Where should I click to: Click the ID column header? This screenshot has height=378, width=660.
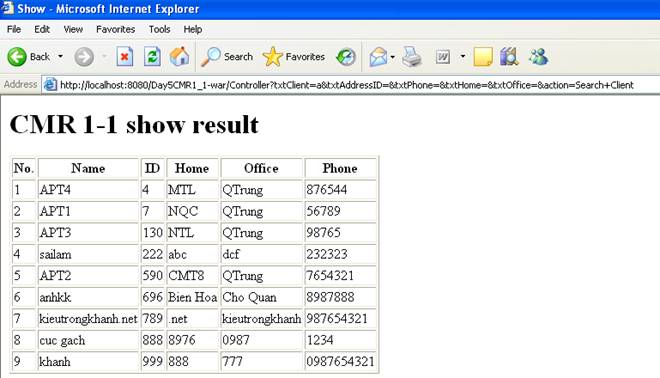click(x=152, y=168)
